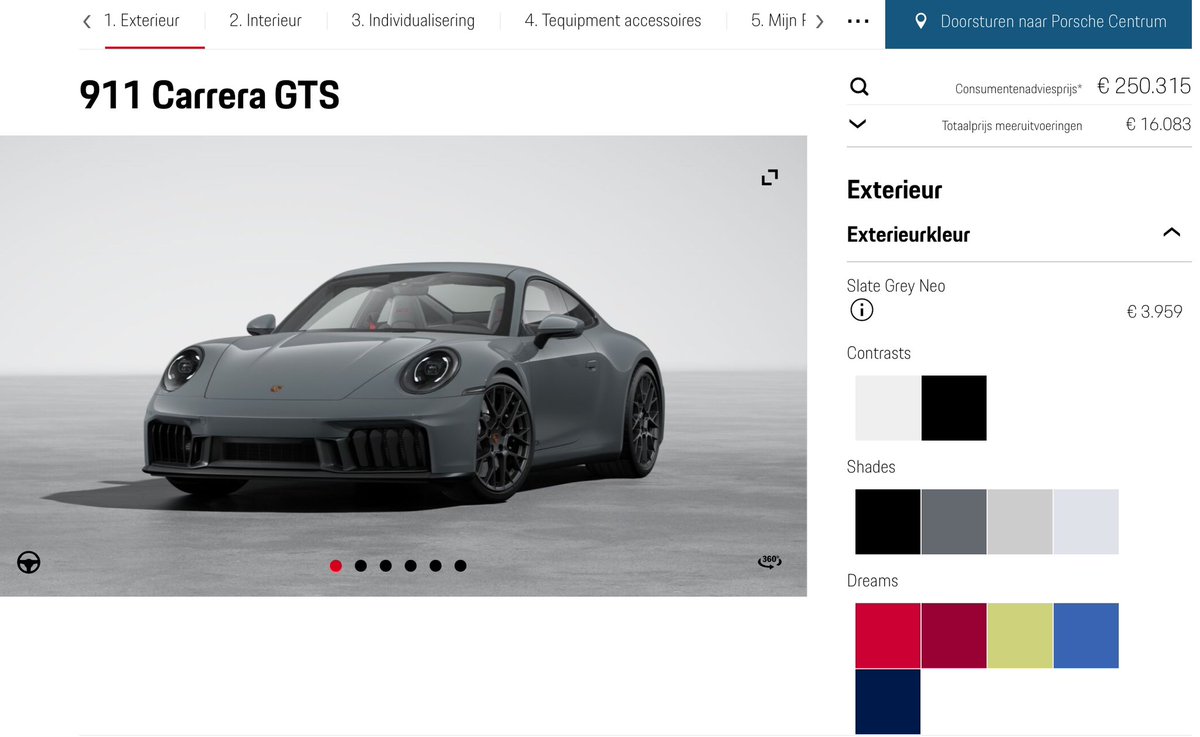Switch to interior view steering wheel icon

[29, 562]
